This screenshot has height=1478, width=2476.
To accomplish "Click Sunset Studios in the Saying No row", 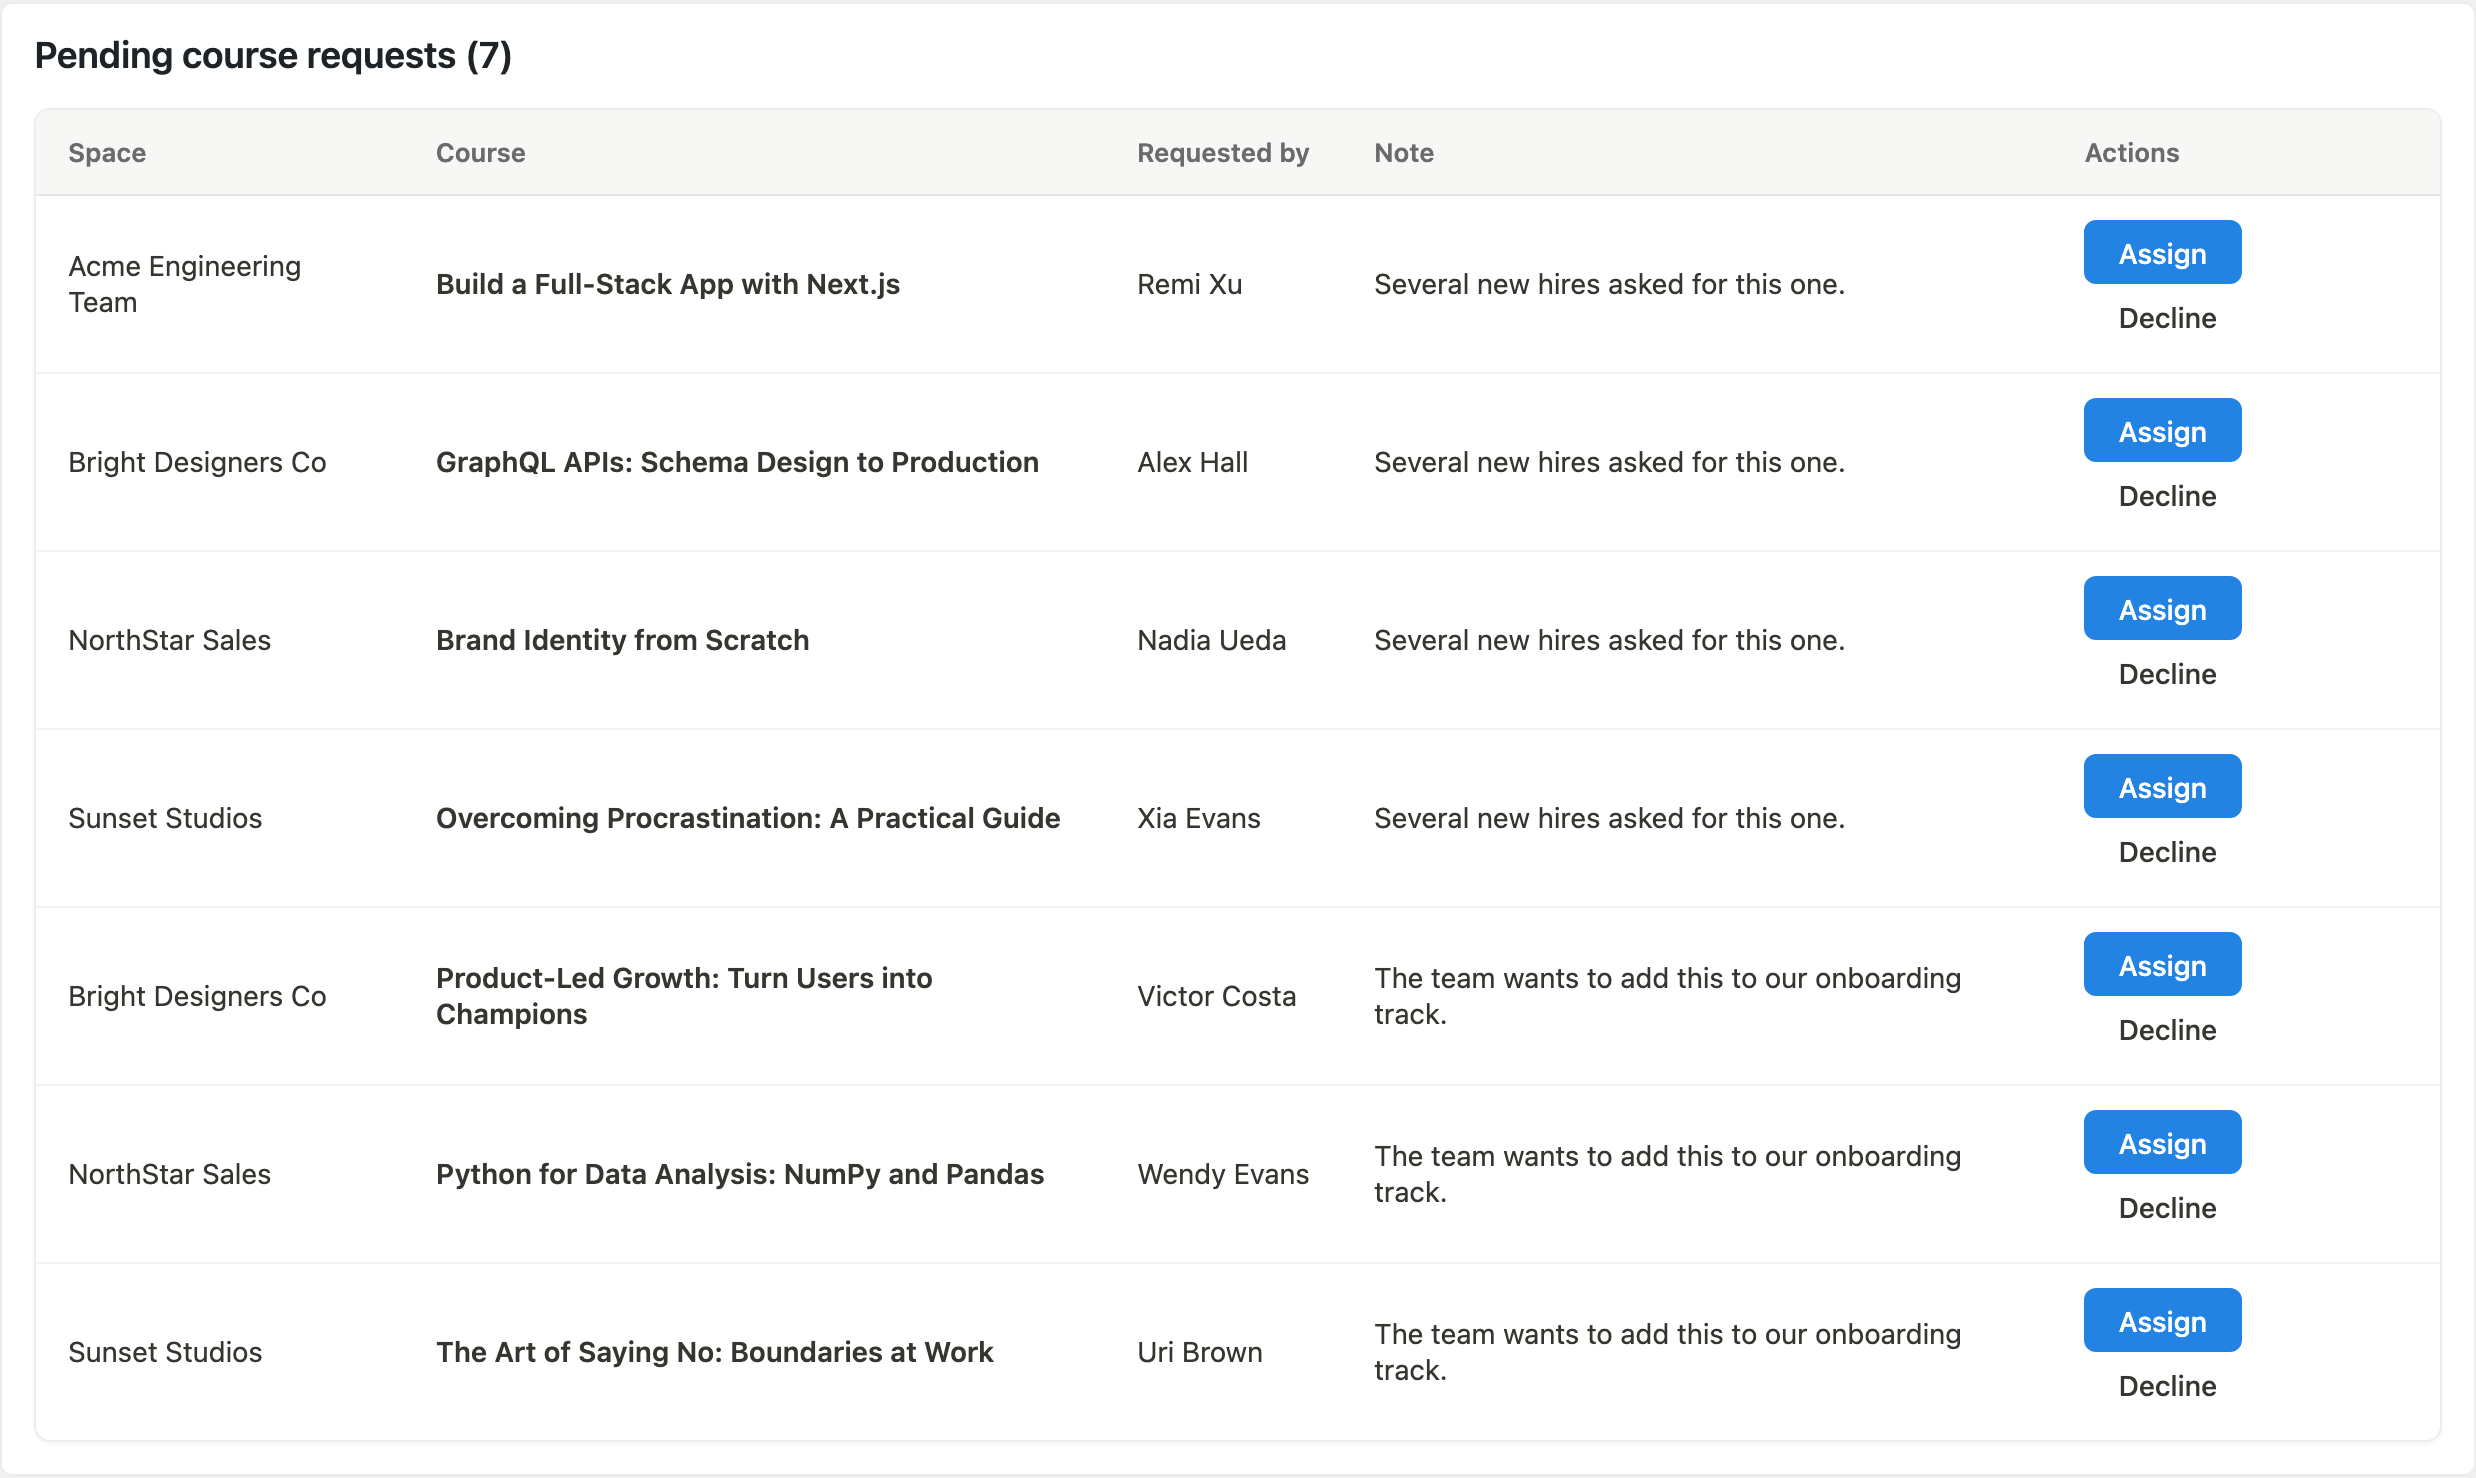I will pyautogui.click(x=165, y=1352).
